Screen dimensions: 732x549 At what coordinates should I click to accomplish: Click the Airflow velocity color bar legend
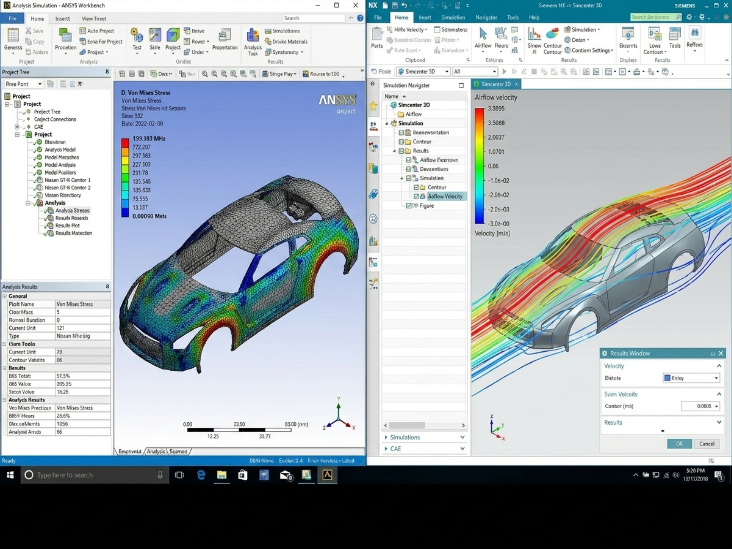479,166
